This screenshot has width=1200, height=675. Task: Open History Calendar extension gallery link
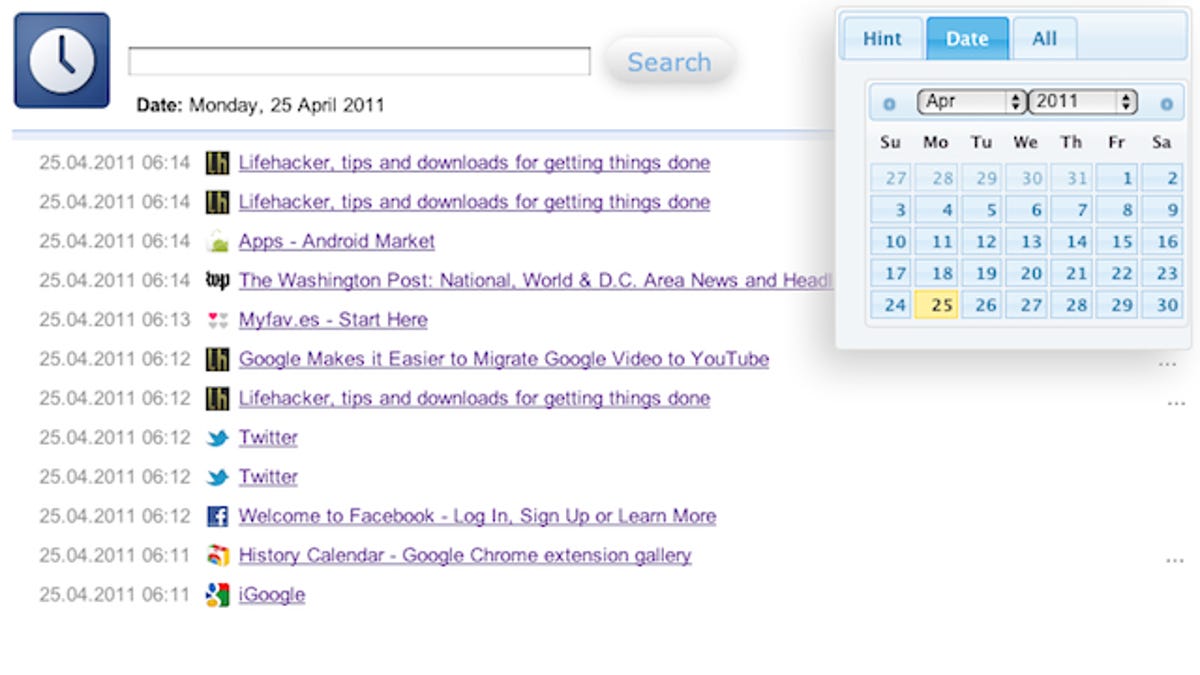coord(465,555)
